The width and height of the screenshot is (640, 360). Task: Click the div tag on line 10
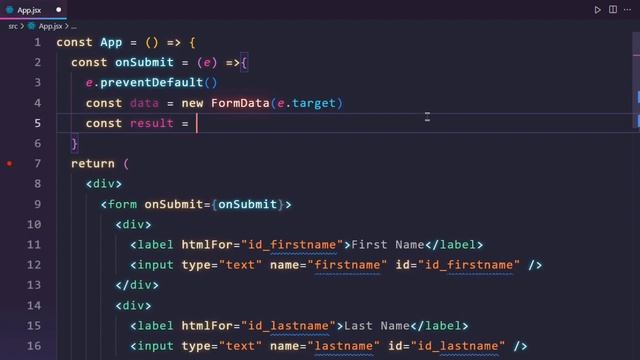pos(133,224)
